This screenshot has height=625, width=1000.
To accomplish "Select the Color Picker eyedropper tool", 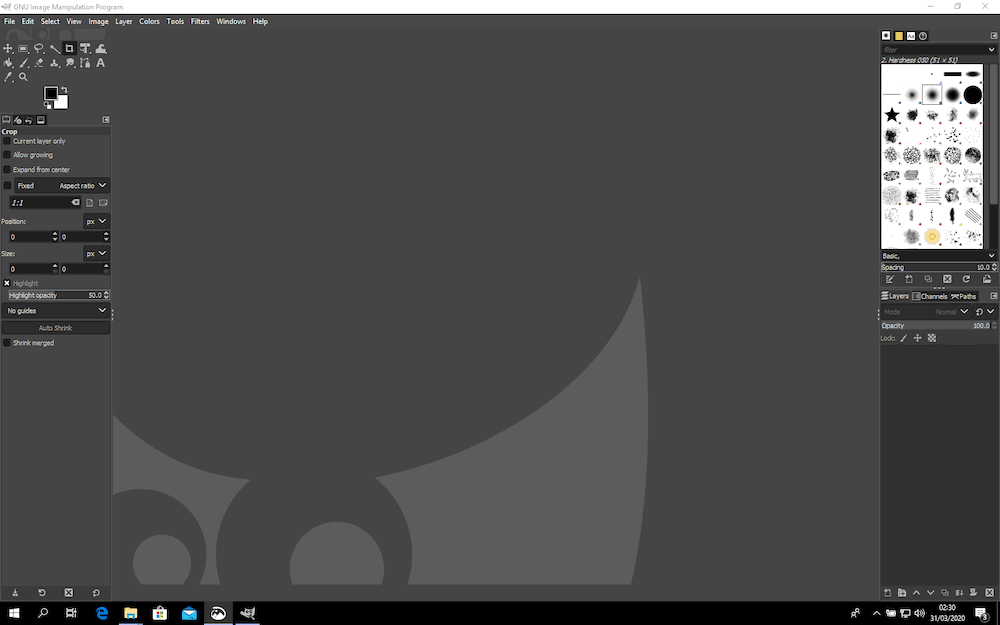I will coord(8,77).
